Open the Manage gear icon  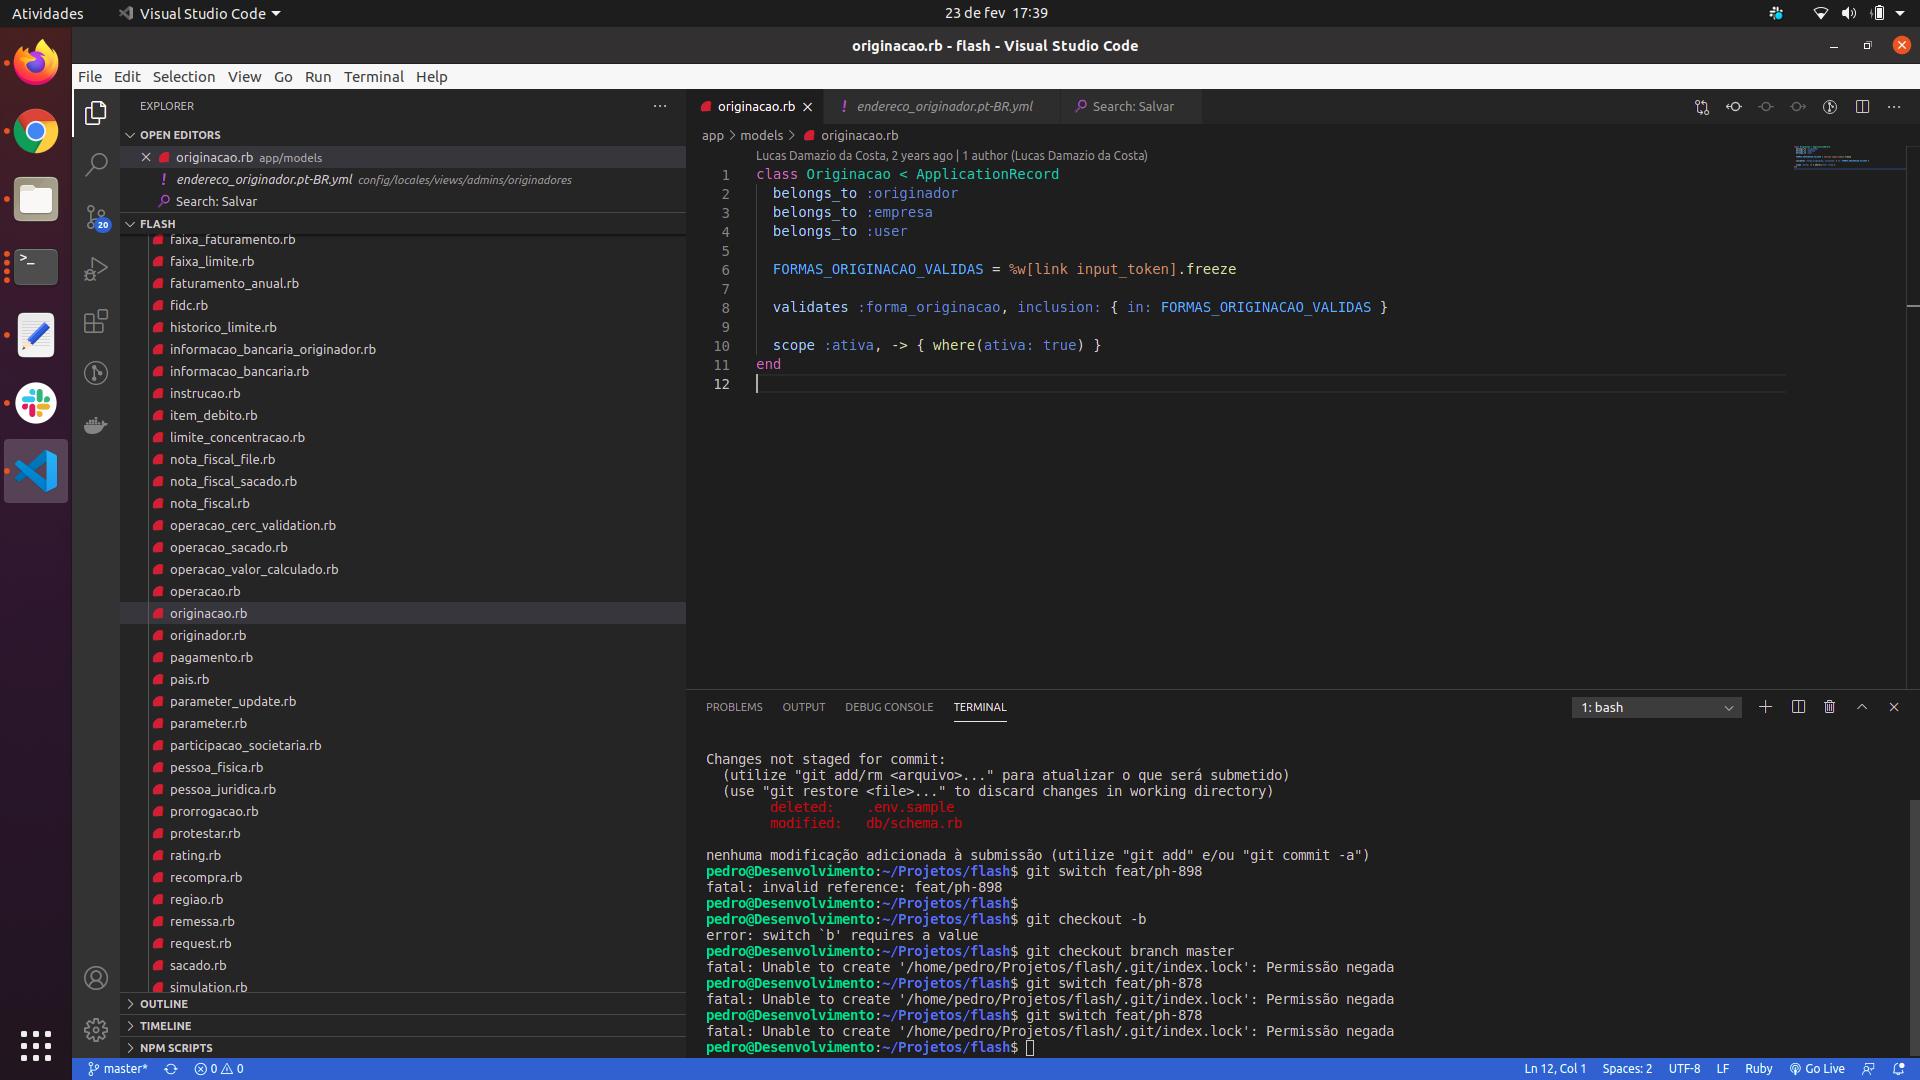pyautogui.click(x=96, y=1029)
